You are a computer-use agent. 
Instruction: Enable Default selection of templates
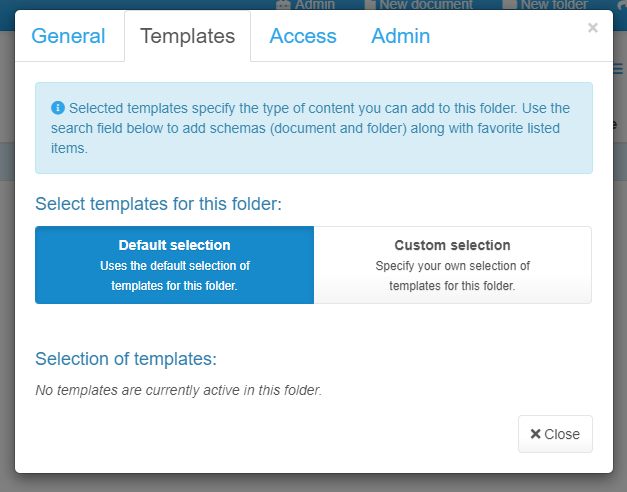point(174,264)
